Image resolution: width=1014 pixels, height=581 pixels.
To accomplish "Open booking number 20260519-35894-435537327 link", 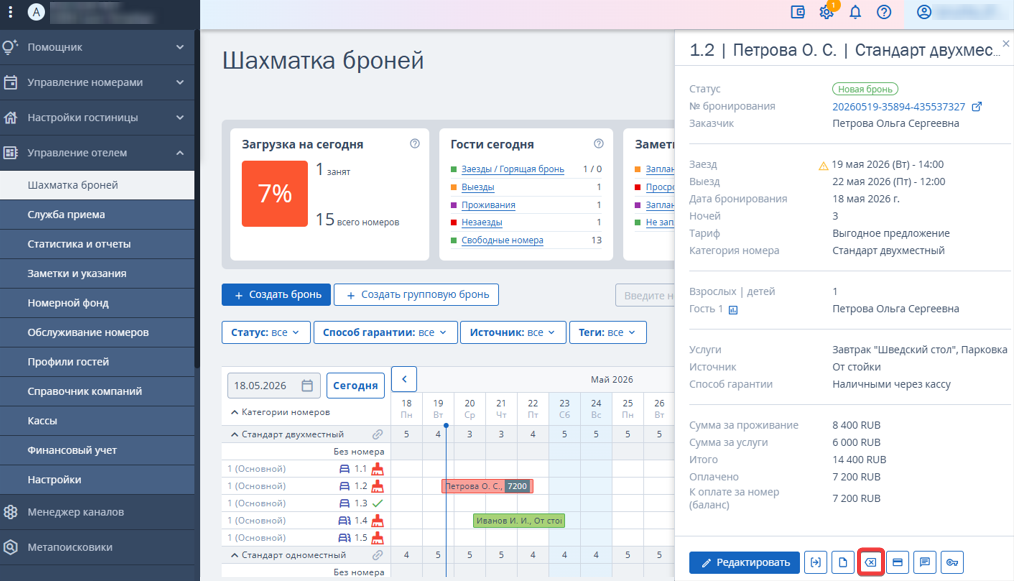I will 898,107.
